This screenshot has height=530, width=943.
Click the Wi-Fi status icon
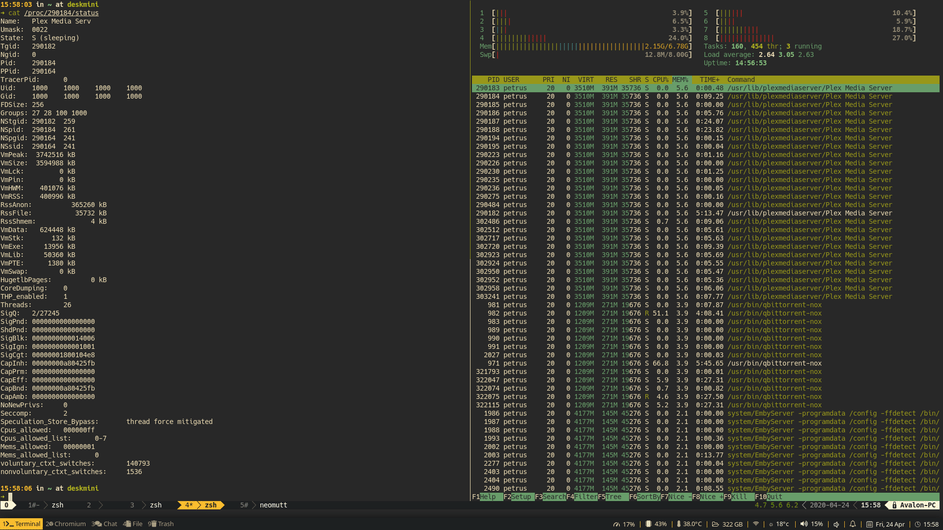click(756, 524)
